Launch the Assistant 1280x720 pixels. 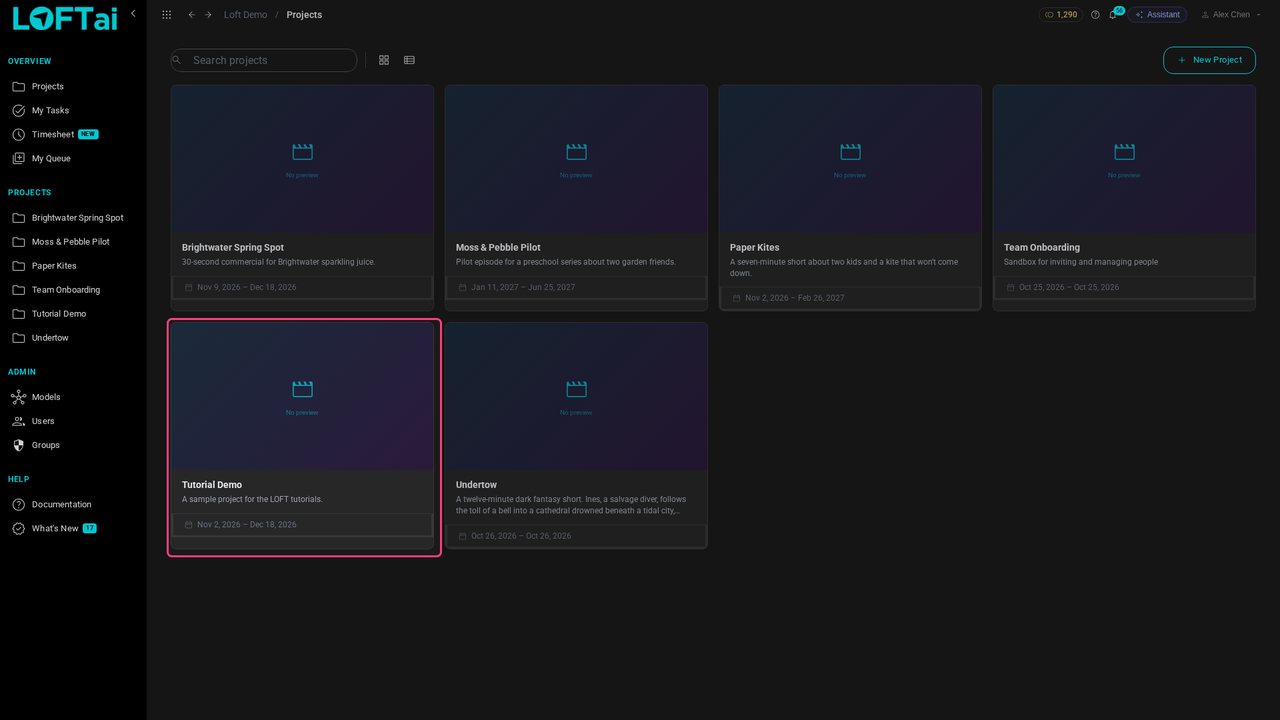(1157, 15)
